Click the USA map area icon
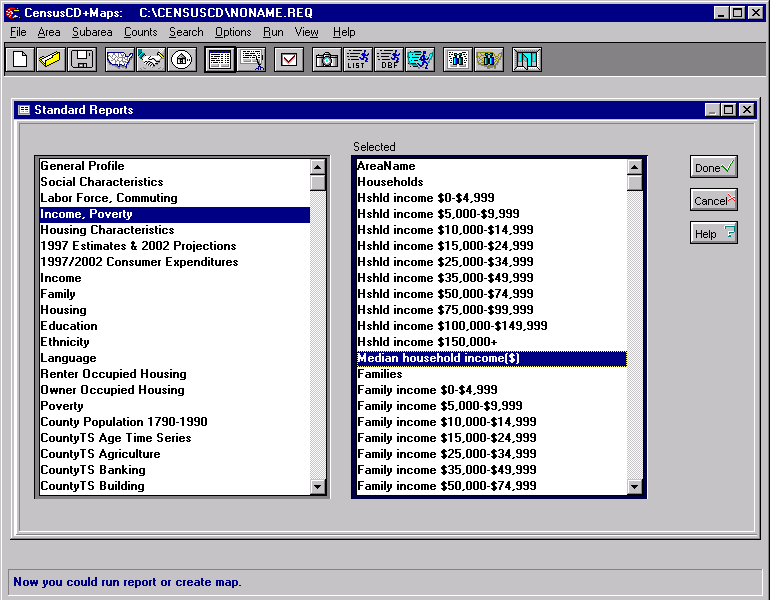This screenshot has height=600, width=770. coord(120,60)
